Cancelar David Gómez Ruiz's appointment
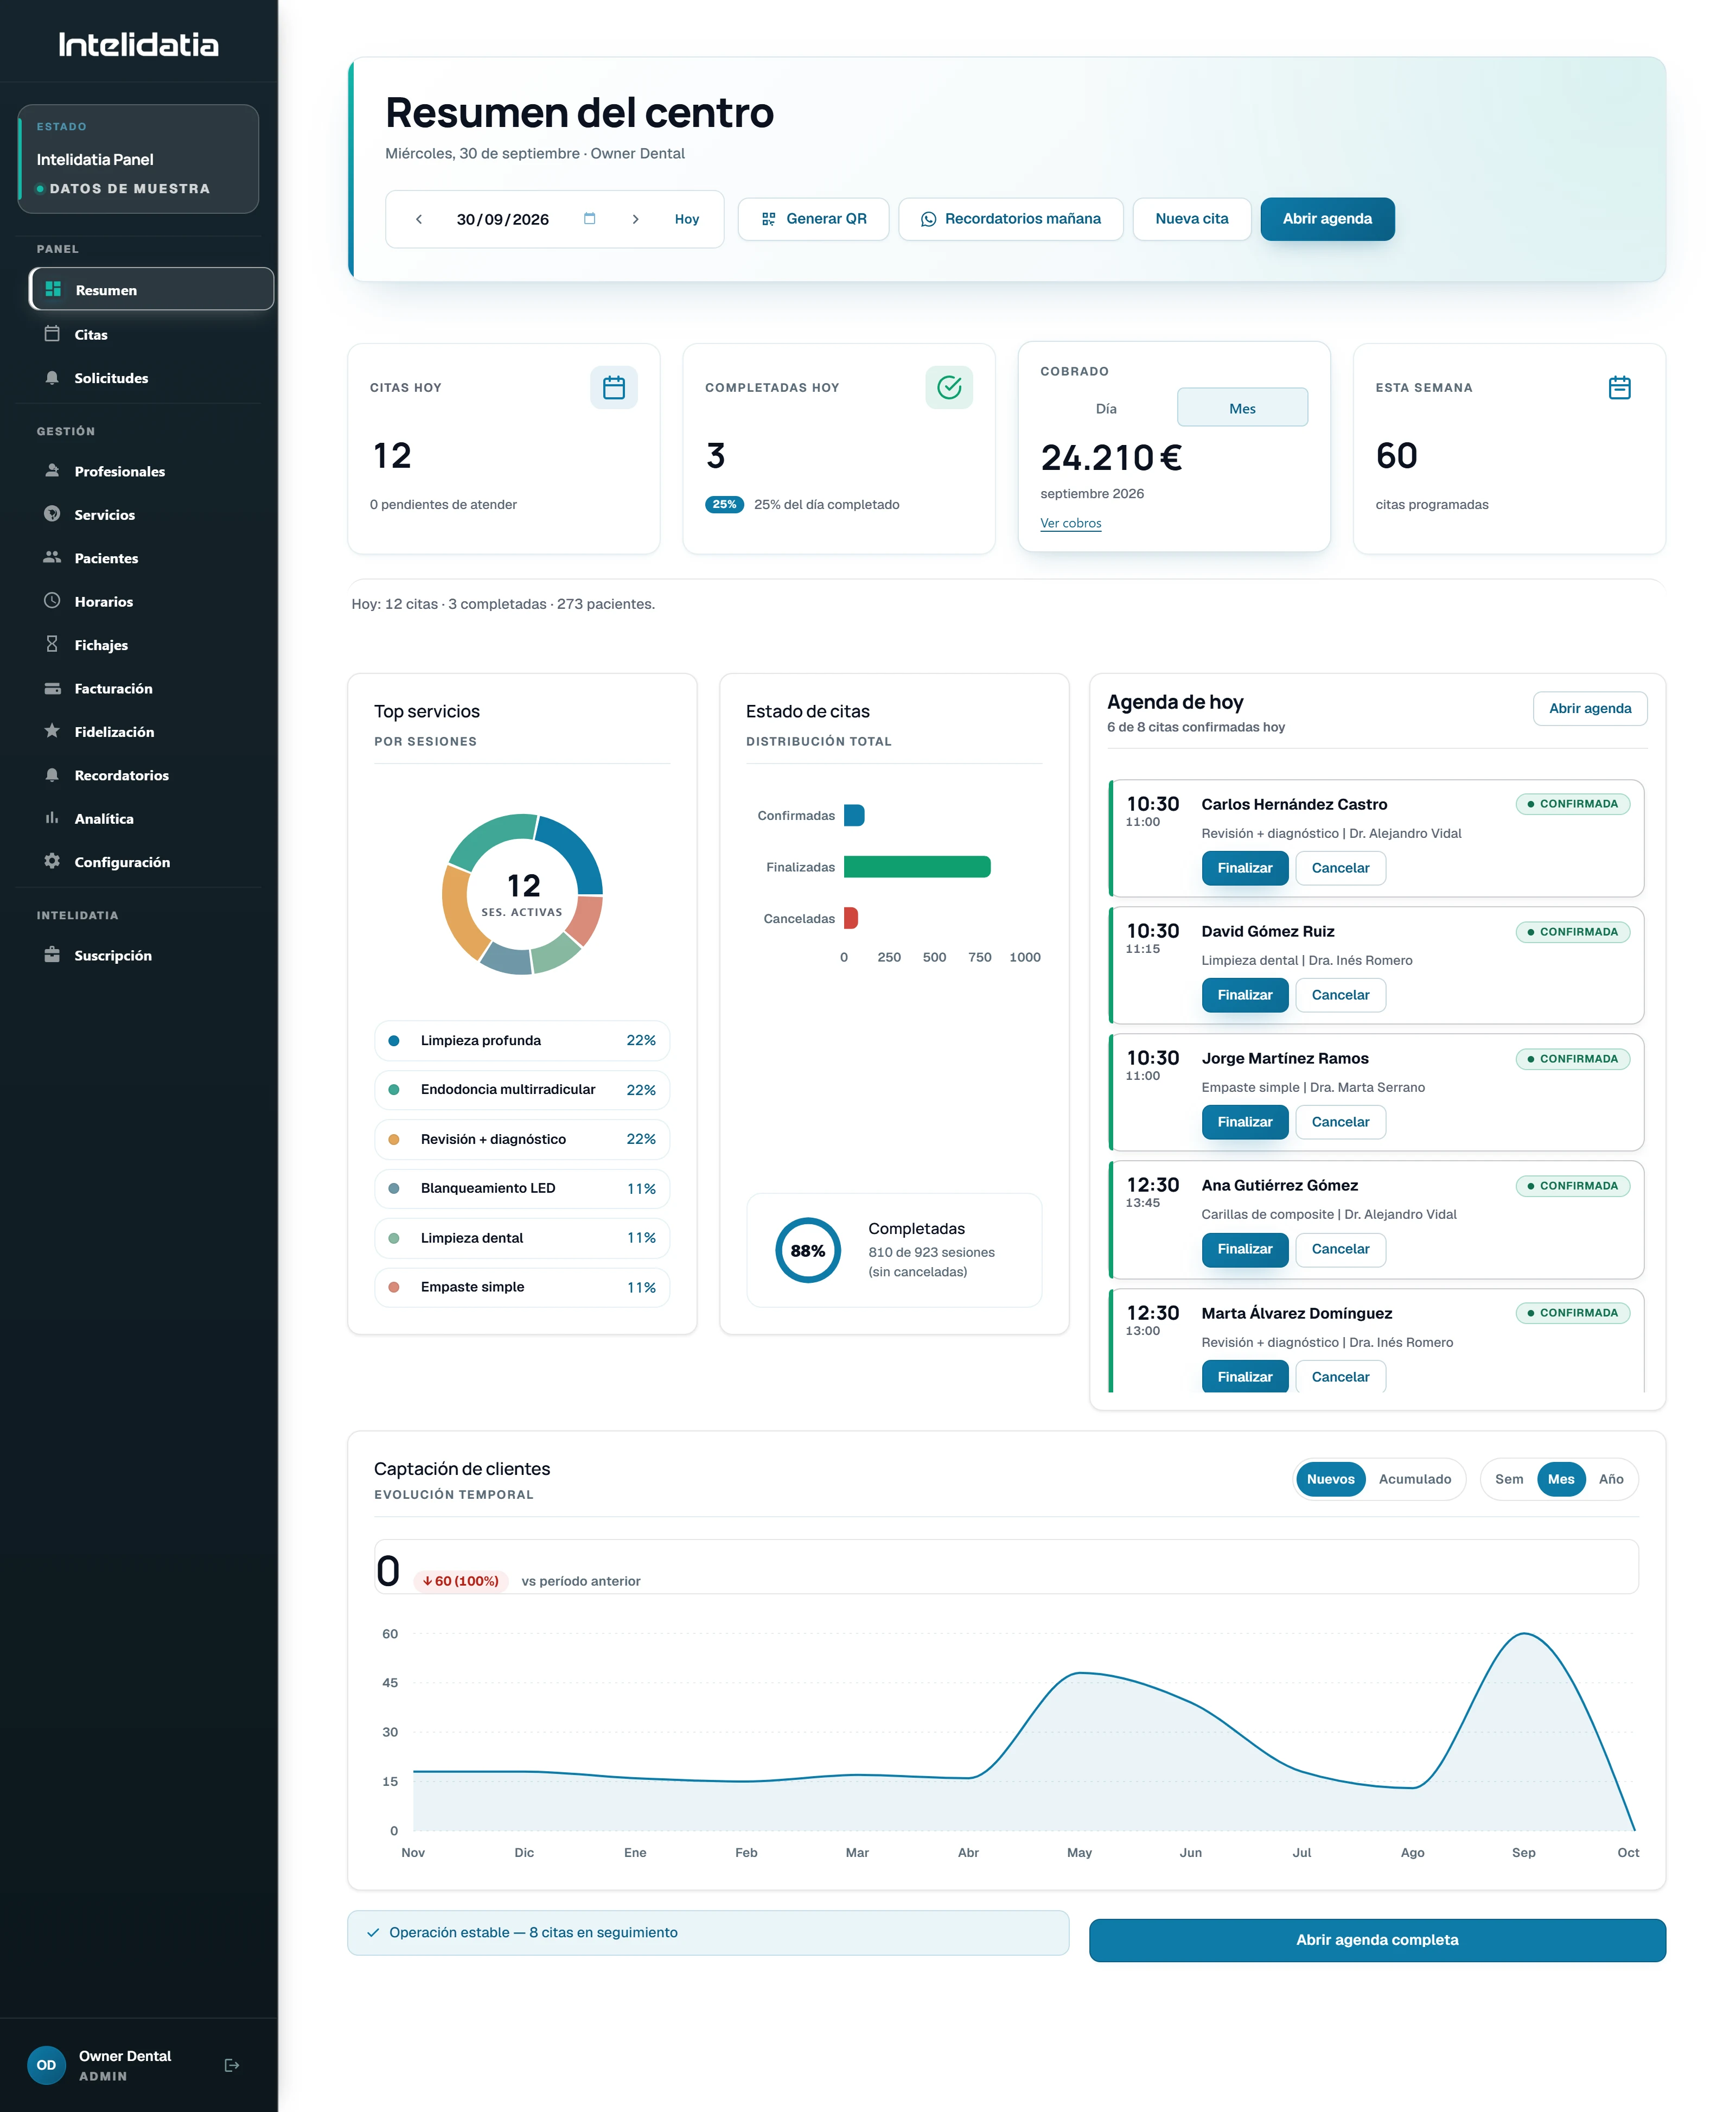Viewport: 1736px width, 2112px height. 1340,995
